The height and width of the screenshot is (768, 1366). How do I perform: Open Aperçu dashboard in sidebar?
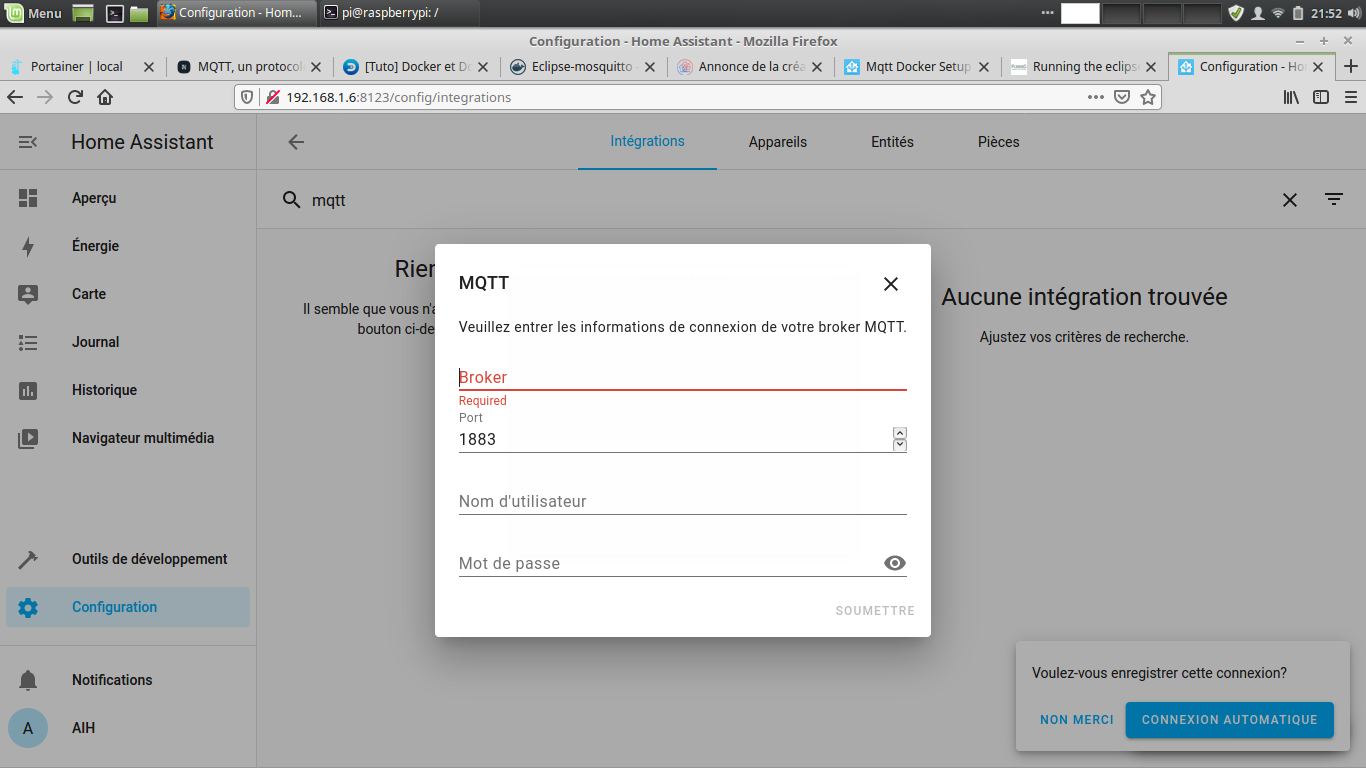click(x=94, y=198)
